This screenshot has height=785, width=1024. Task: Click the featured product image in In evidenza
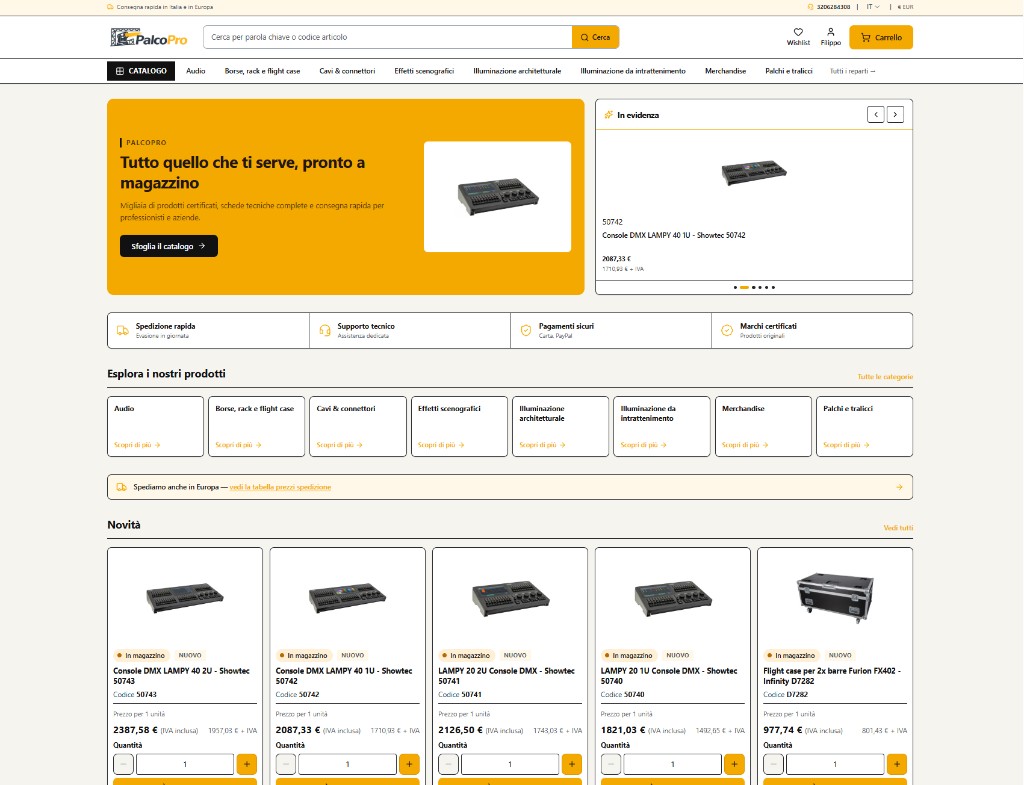(754, 173)
